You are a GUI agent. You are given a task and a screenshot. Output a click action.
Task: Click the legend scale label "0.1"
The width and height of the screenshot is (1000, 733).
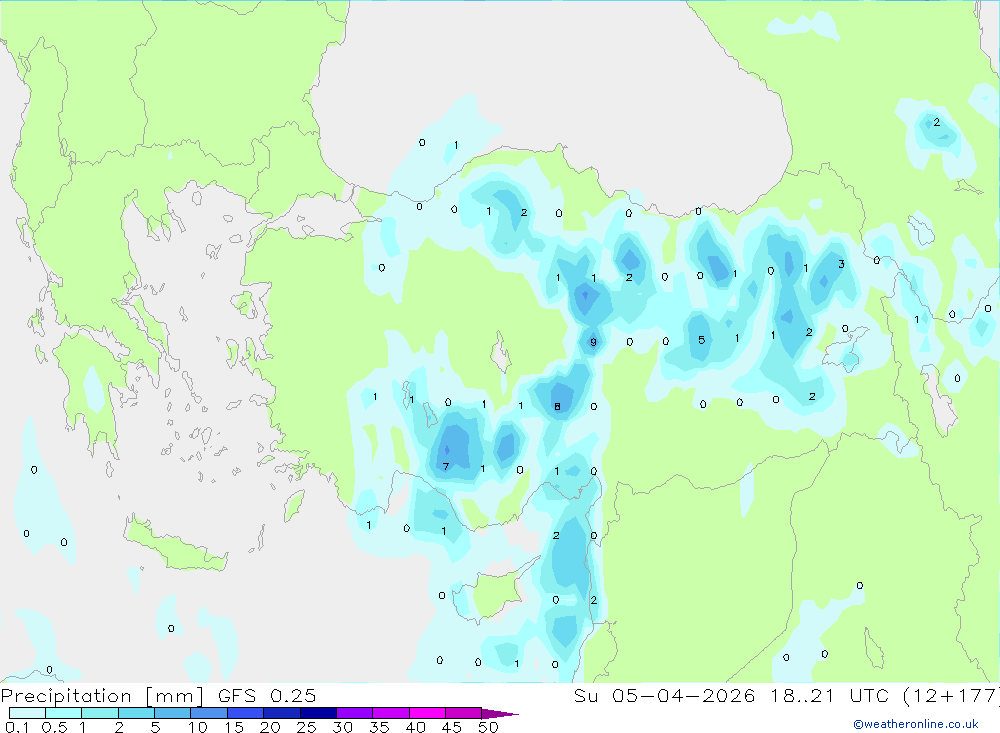(x=17, y=727)
